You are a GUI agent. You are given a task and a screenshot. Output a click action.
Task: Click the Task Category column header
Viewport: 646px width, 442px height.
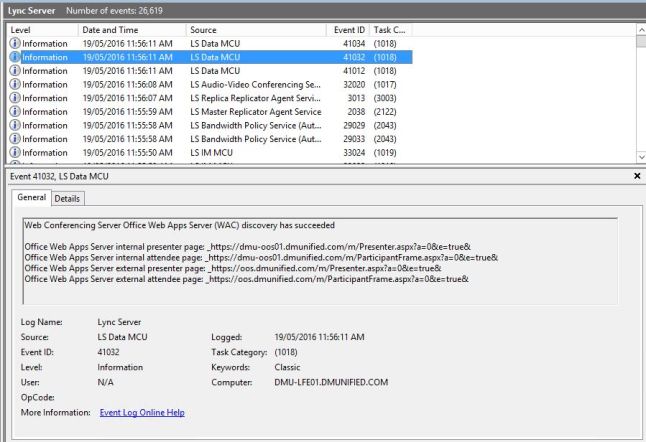coord(389,30)
